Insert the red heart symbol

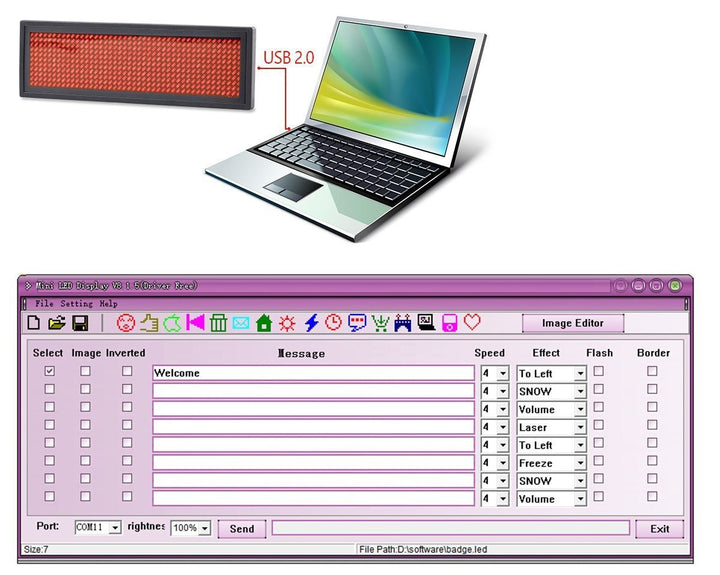[473, 322]
